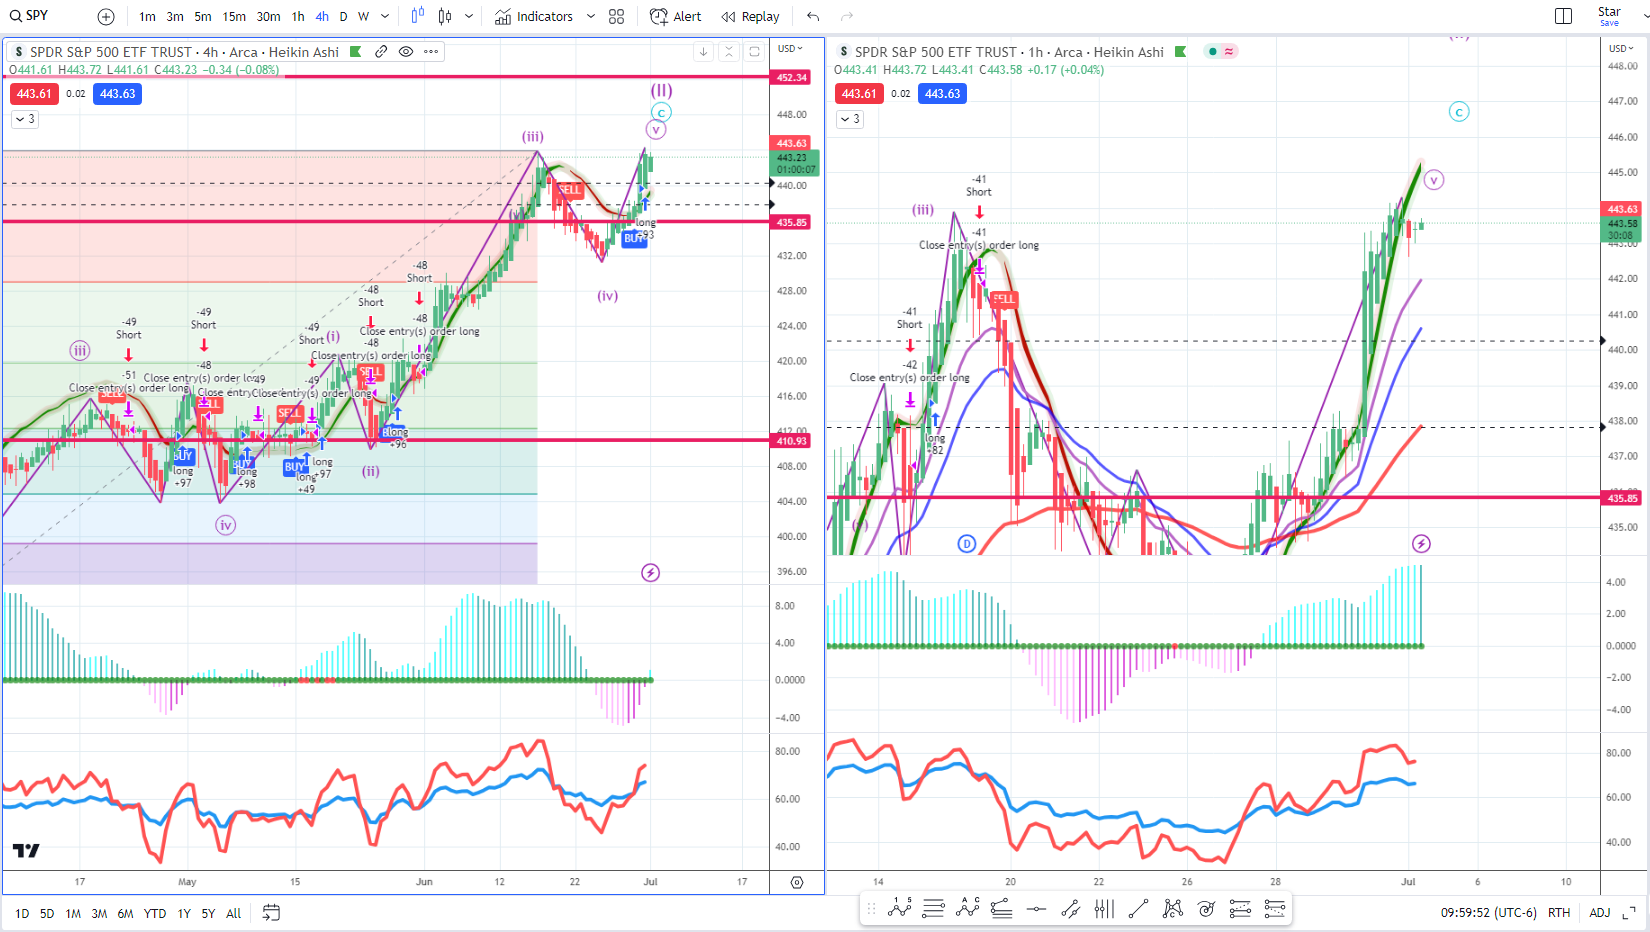This screenshot has width=1650, height=932.
Task: Start bar Replay mode
Action: 751,16
